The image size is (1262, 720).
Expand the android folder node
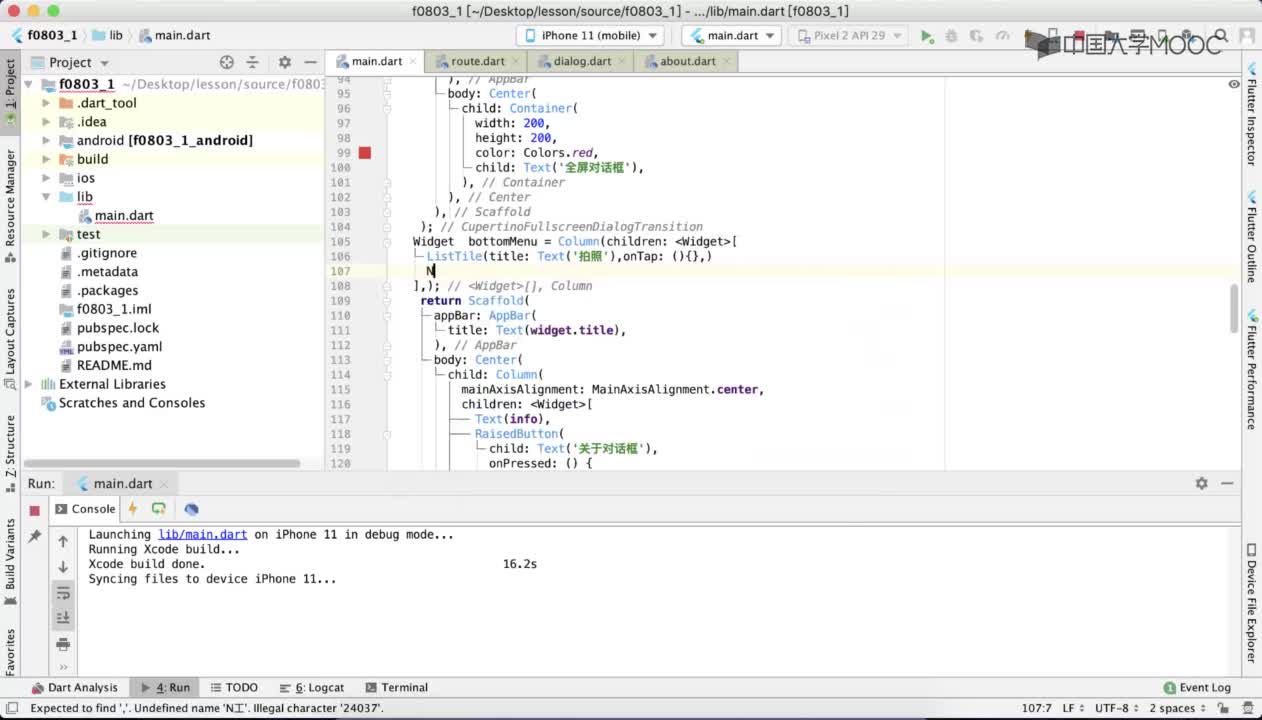coord(46,141)
